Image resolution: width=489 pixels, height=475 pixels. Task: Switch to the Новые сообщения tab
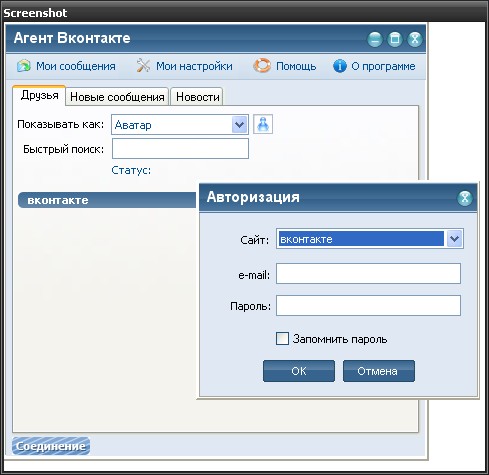point(117,97)
